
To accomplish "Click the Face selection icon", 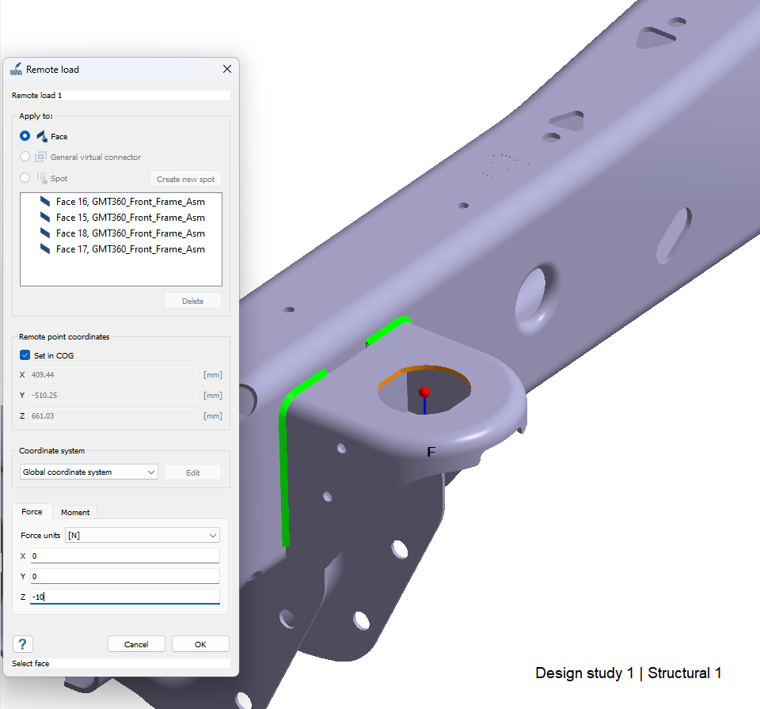I will [42, 136].
